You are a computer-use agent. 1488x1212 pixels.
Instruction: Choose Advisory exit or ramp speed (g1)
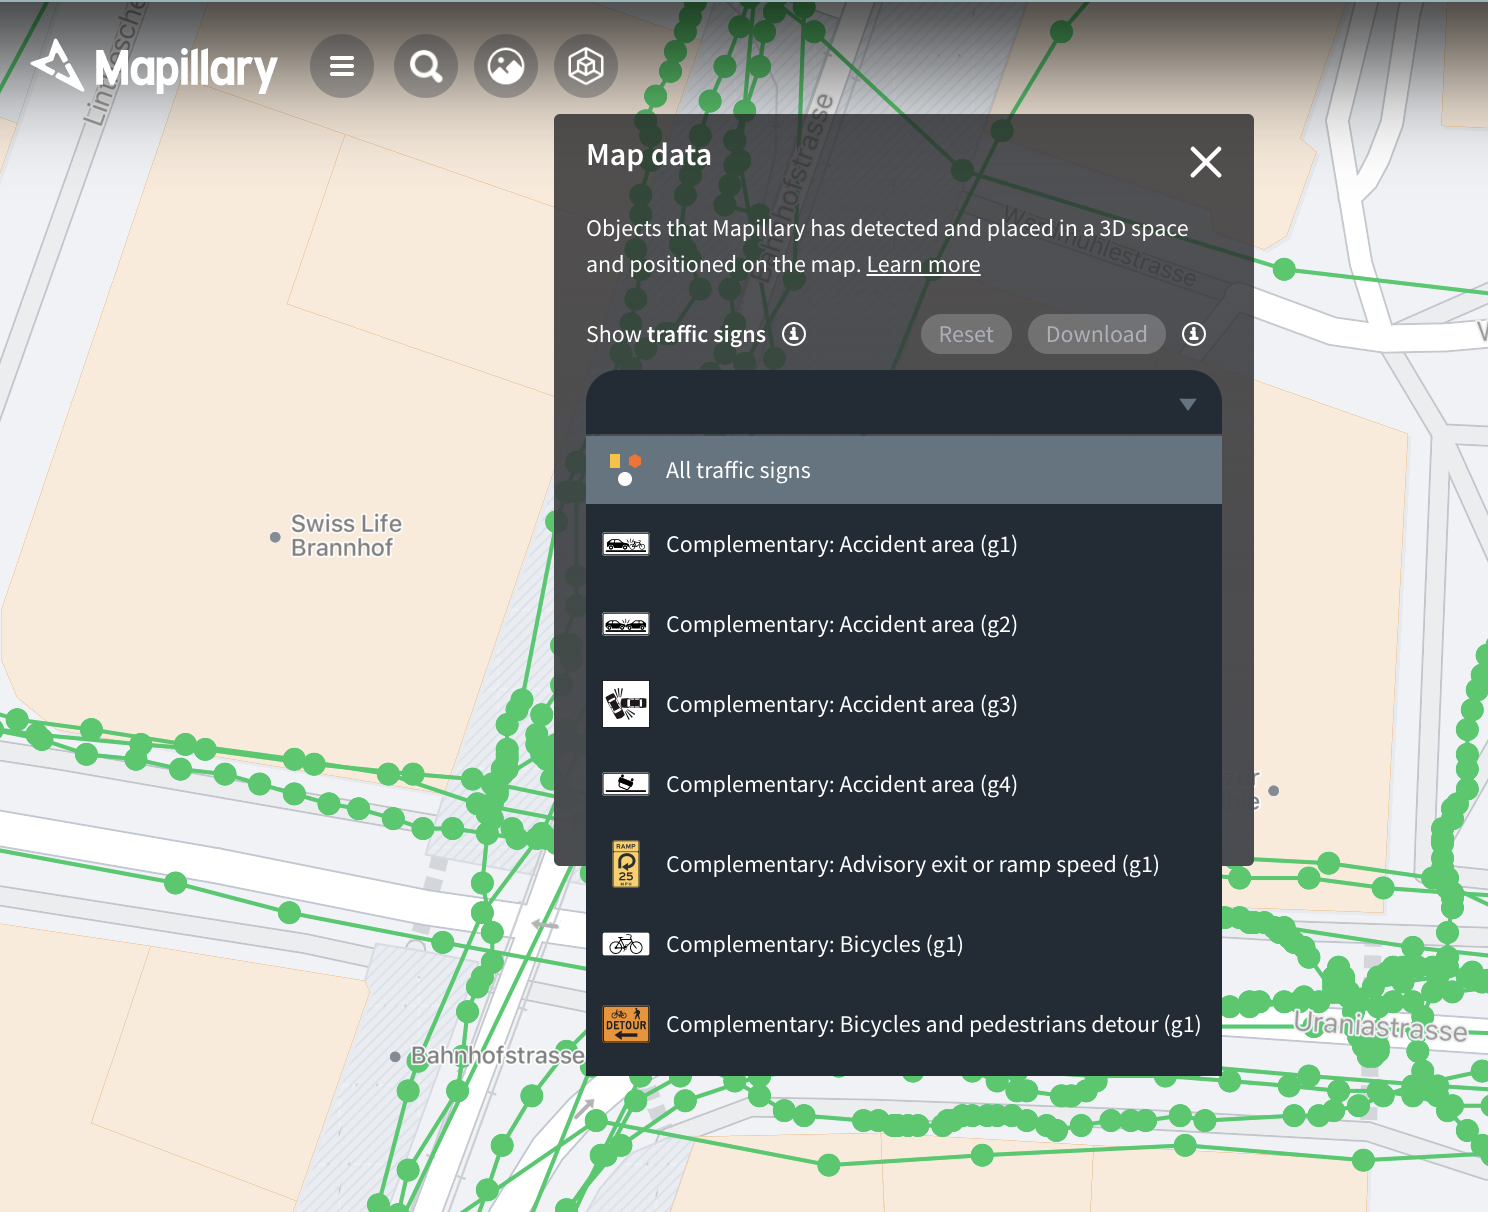pos(904,864)
